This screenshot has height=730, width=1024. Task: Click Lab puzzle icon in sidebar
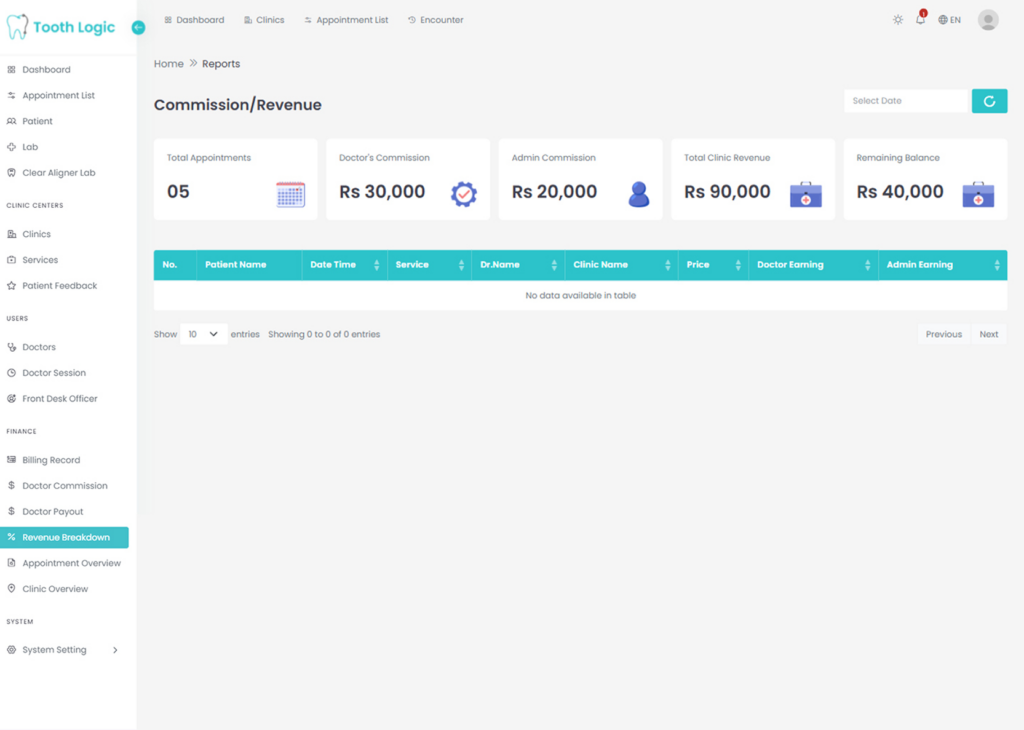click(11, 147)
